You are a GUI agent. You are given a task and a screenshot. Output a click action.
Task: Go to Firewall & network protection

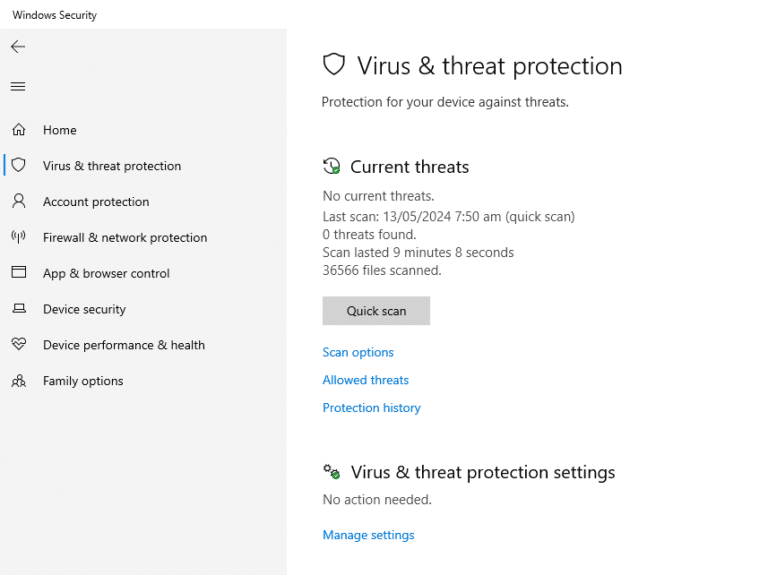(125, 238)
